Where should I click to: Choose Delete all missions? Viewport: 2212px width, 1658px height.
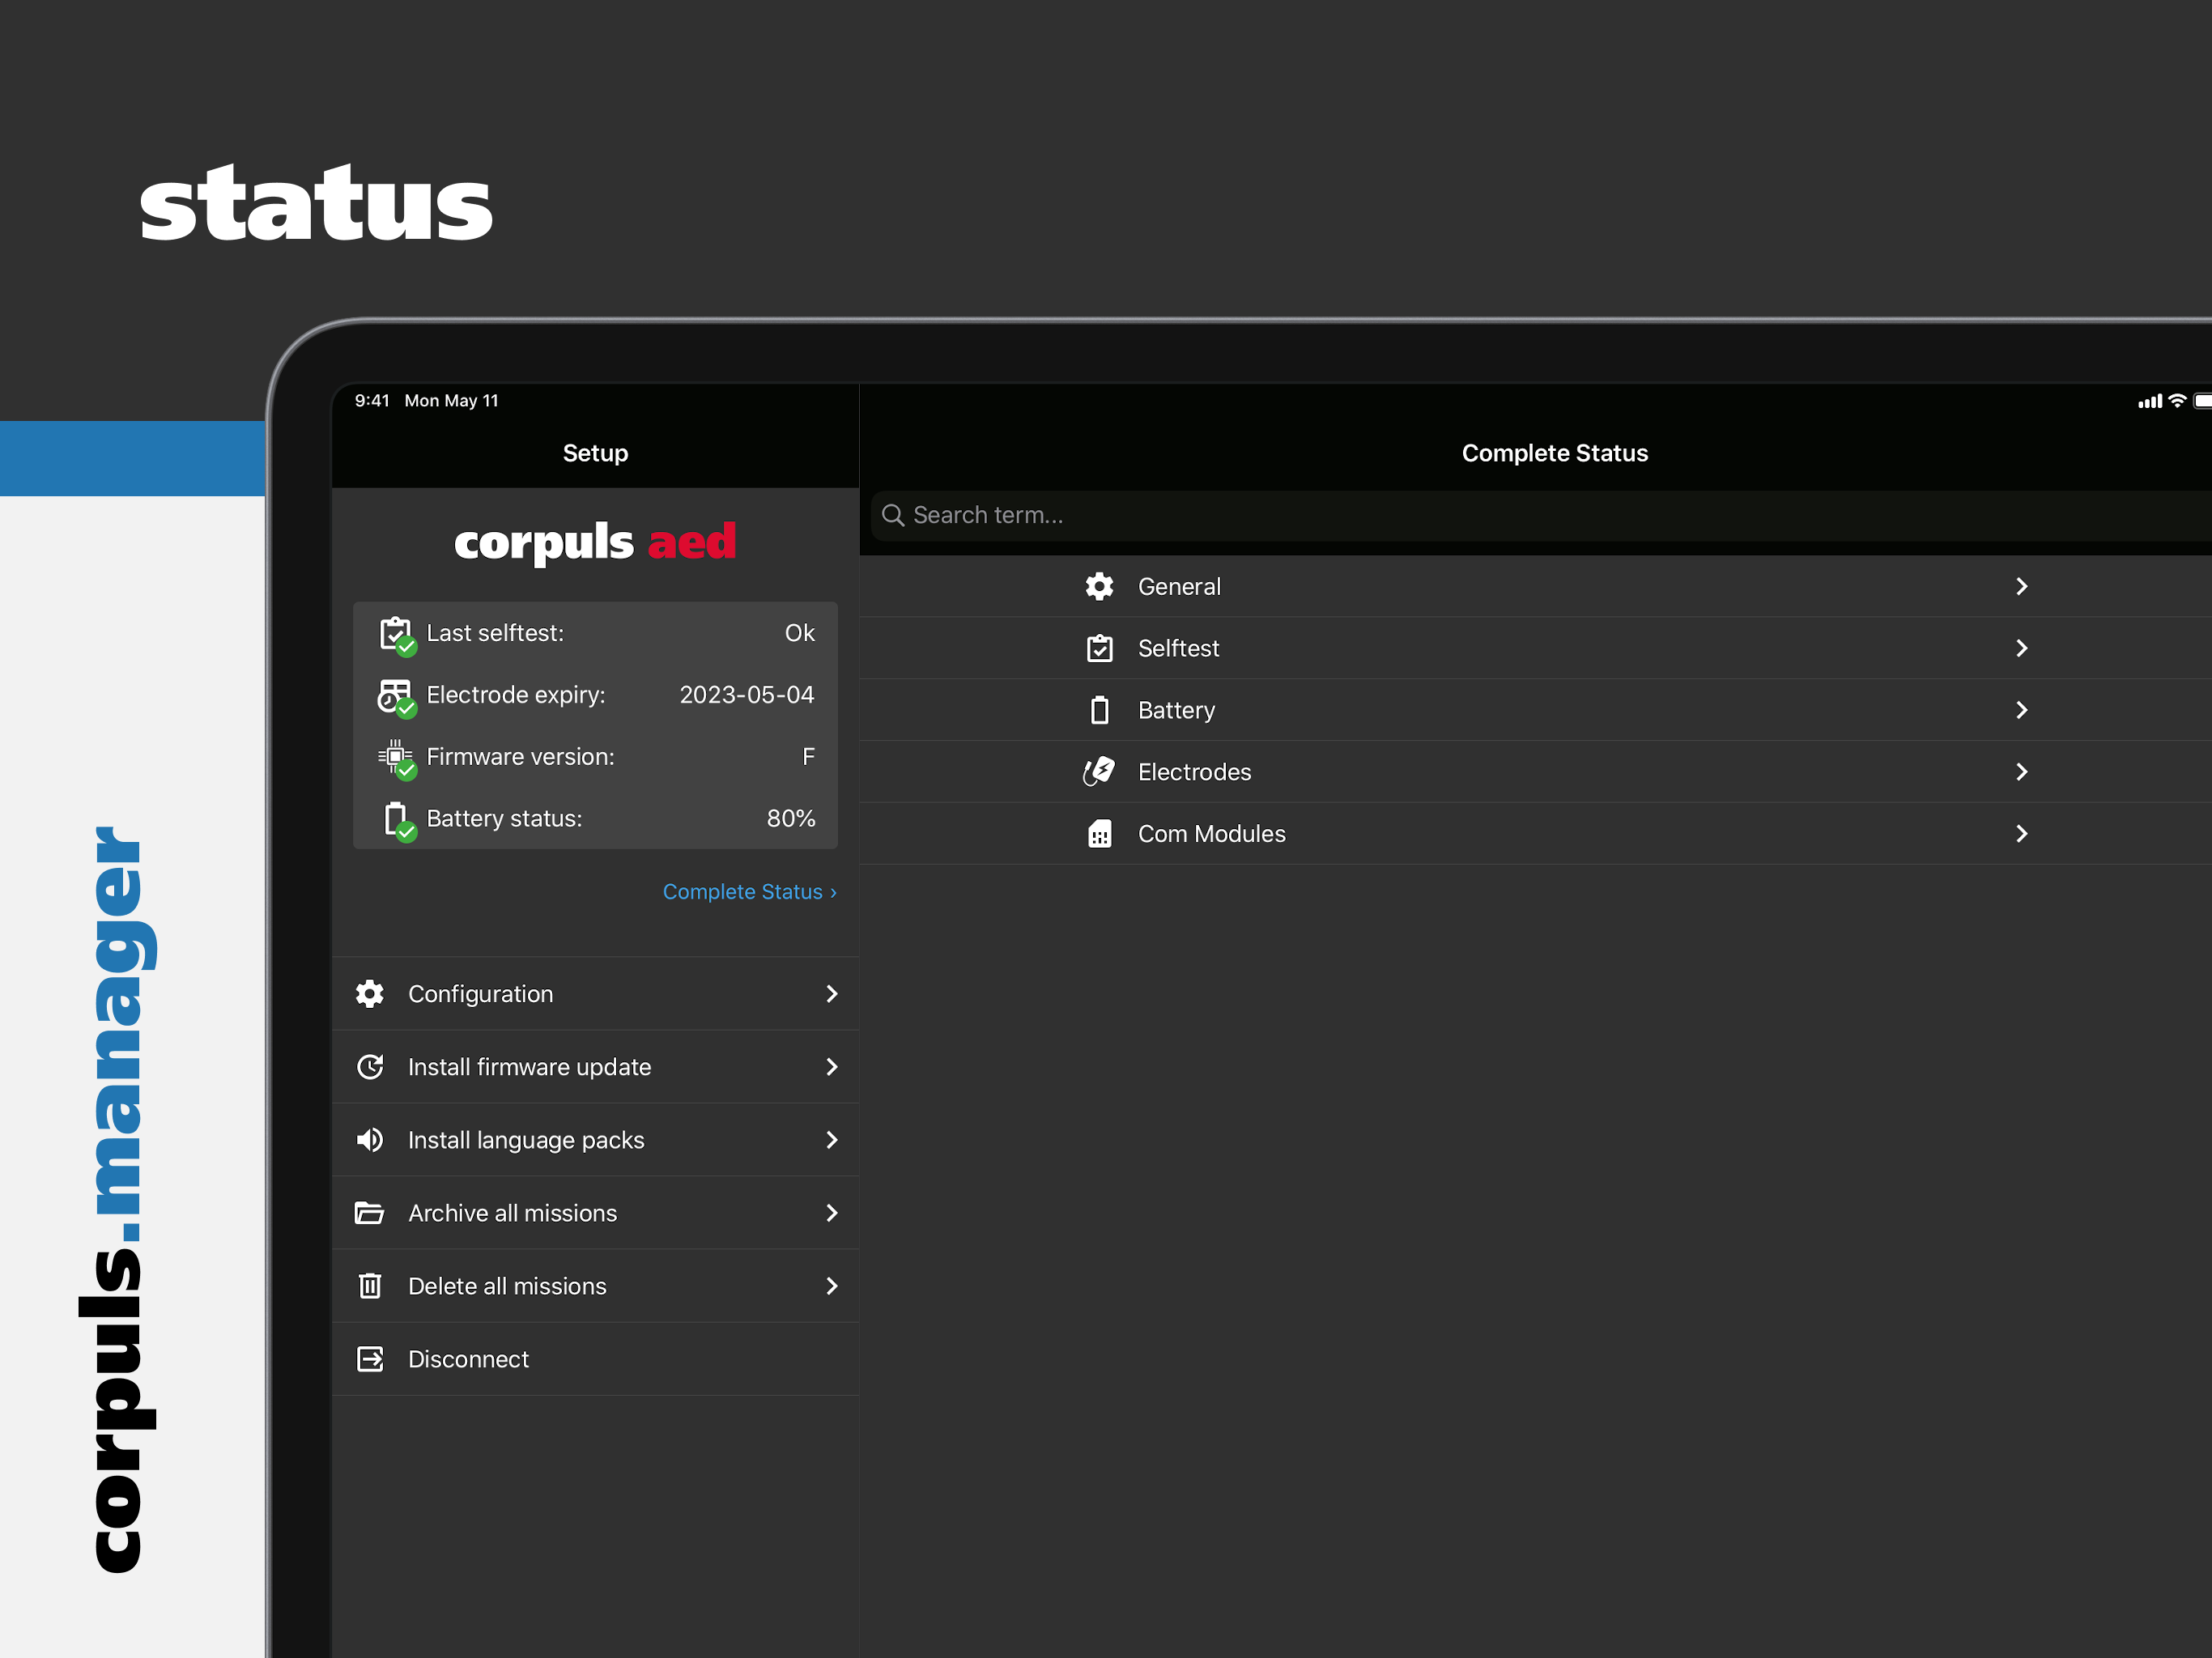pos(596,1286)
